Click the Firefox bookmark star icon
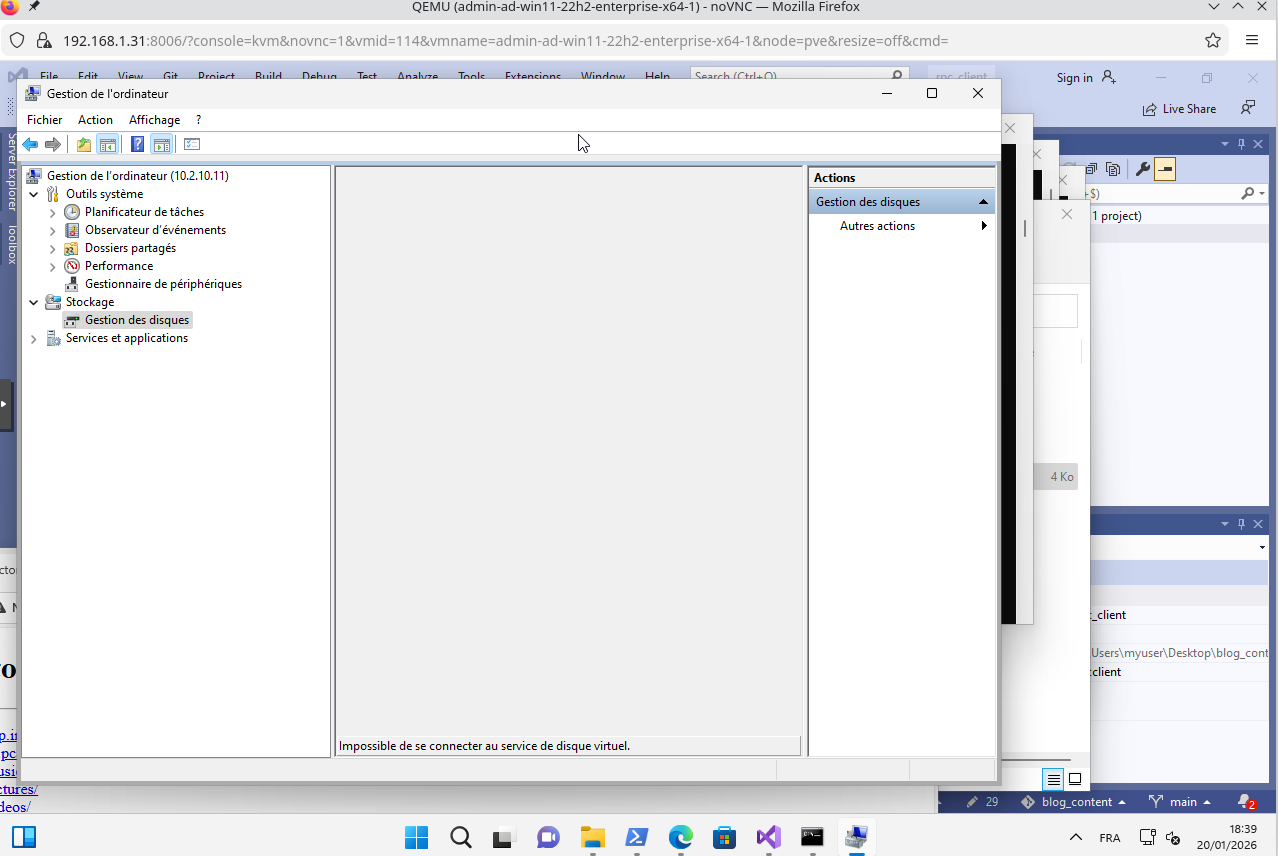1278x856 pixels. pos(1213,41)
